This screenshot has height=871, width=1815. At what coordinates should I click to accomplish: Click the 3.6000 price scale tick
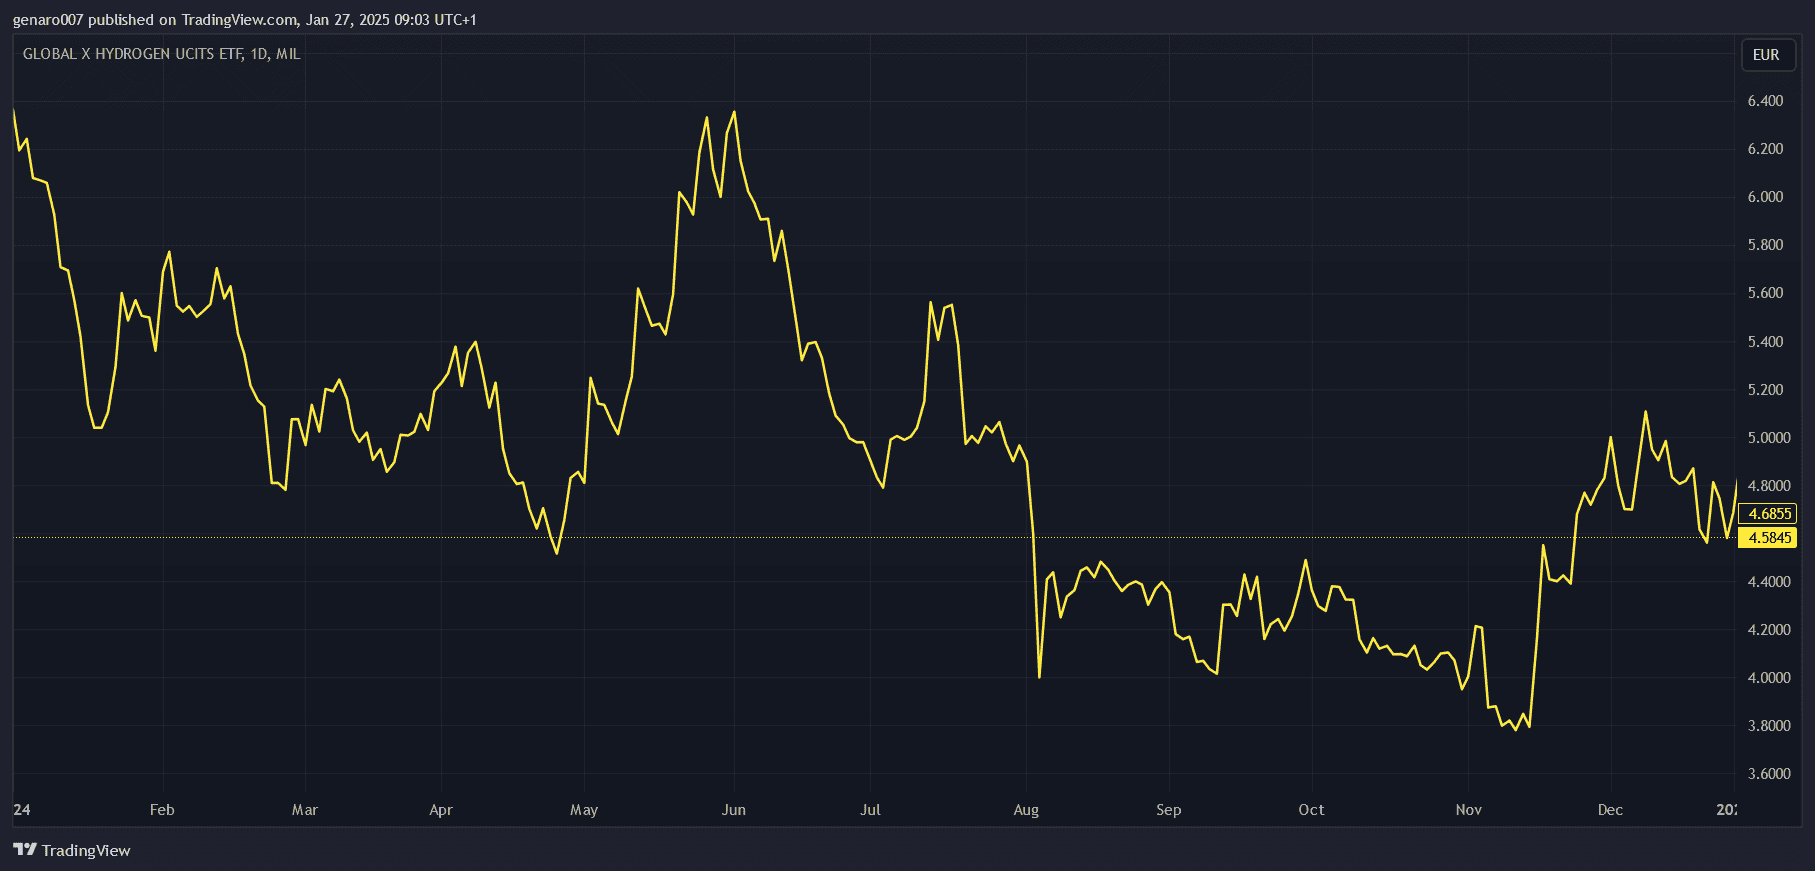1768,774
